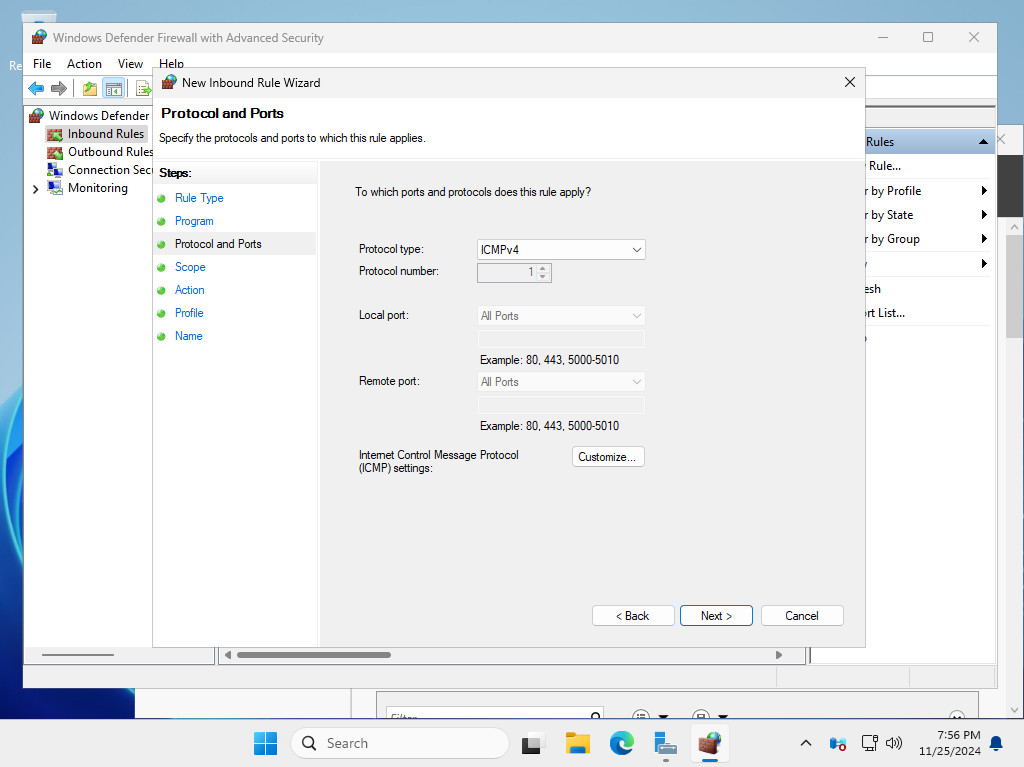1024x767 pixels.
Task: Open the Remote port dropdown
Action: [636, 381]
